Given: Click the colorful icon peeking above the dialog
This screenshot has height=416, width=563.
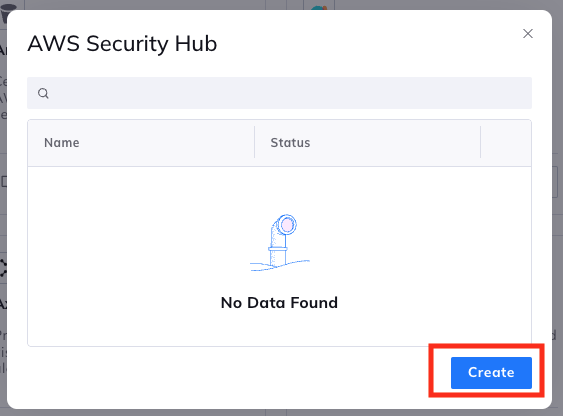Looking at the screenshot, I should (319, 8).
